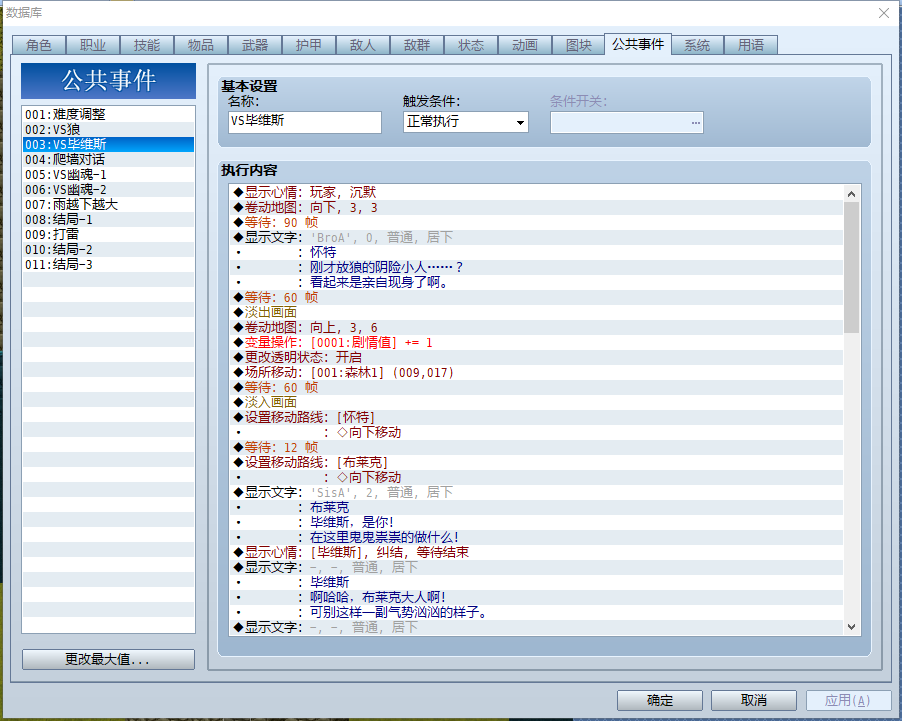
Task: Select the 显示心情: 玩家, 沉默 command
Action: [x=536, y=192]
